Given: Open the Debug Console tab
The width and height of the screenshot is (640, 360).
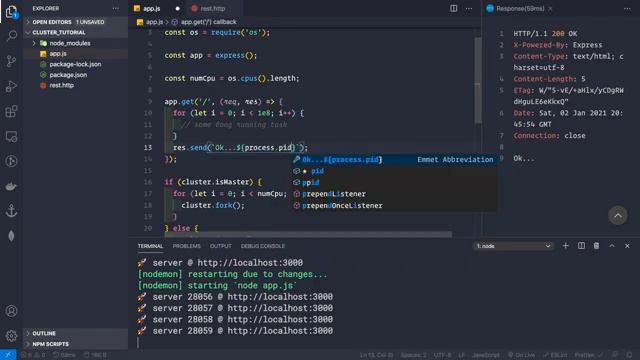Looking at the screenshot, I should [263, 246].
